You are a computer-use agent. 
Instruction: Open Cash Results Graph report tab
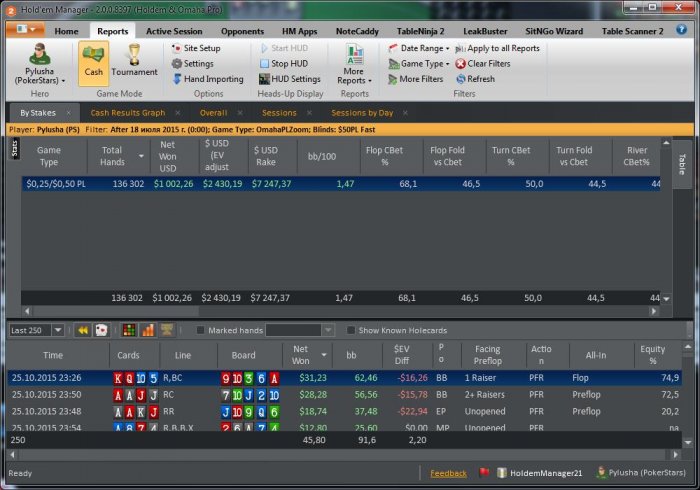pos(128,113)
